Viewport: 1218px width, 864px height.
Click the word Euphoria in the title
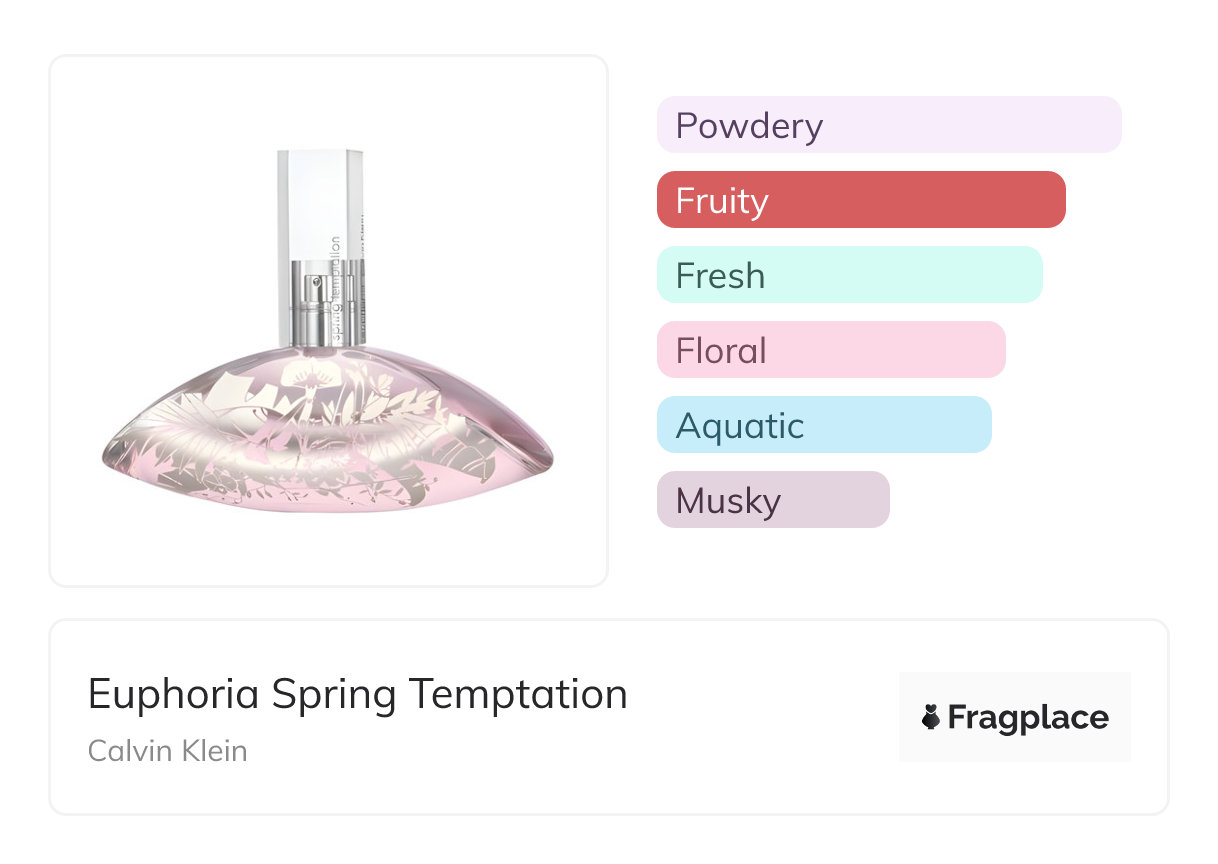coord(175,694)
